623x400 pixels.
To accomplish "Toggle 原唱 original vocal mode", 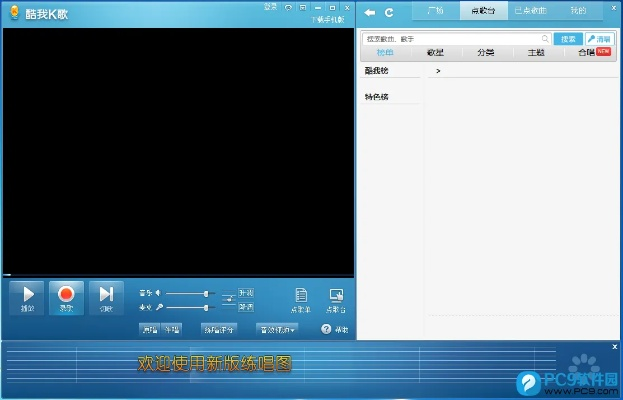I will (149, 329).
